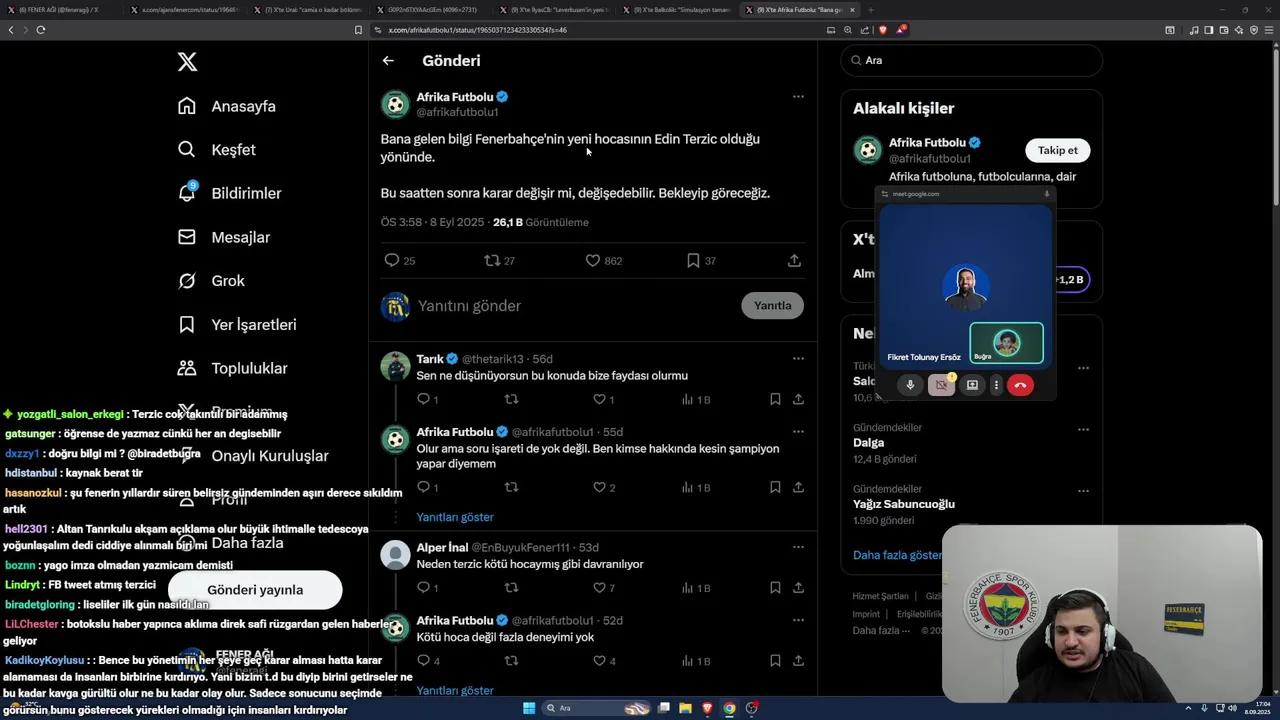The width and height of the screenshot is (1280, 720).
Task: Open the Windows Start menu
Action: tap(529, 708)
